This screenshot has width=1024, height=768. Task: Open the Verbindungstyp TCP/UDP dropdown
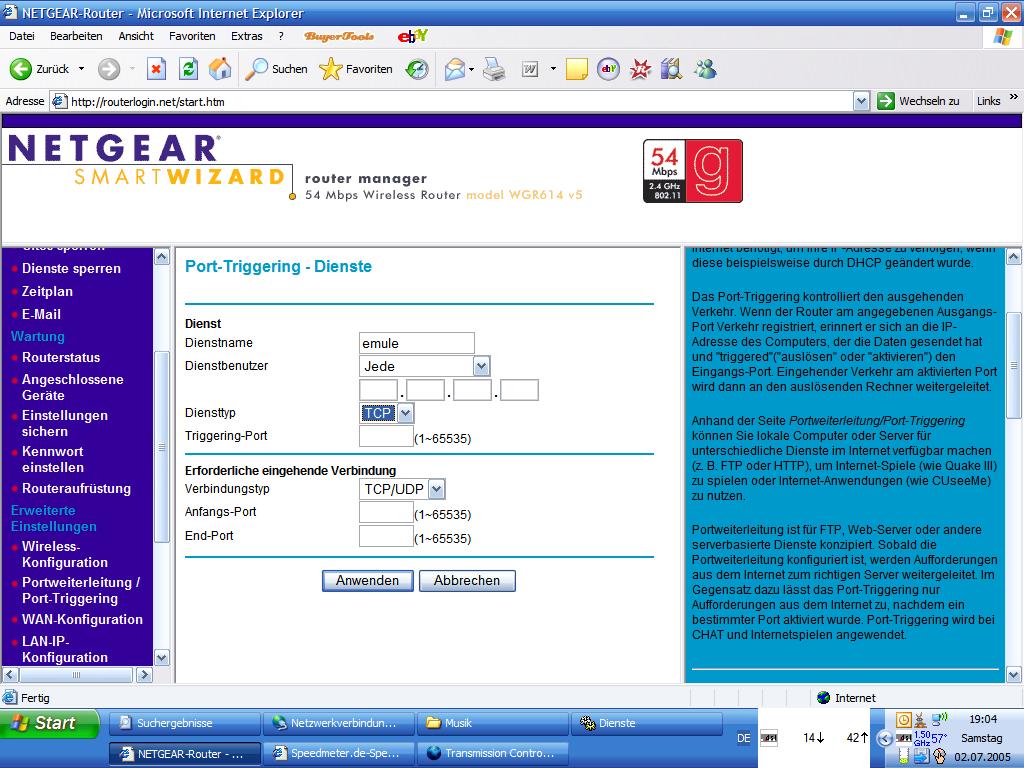coord(402,488)
